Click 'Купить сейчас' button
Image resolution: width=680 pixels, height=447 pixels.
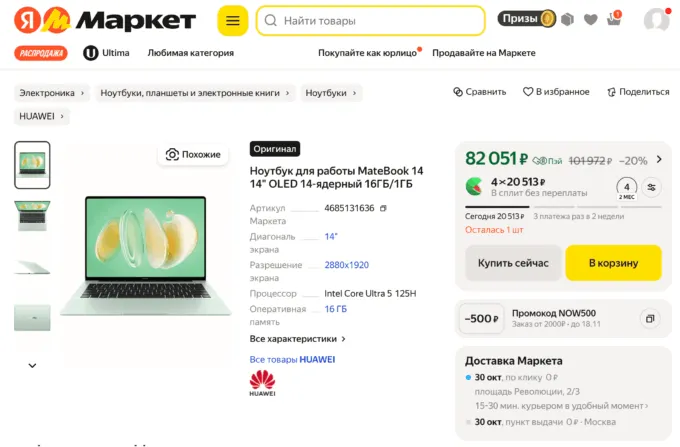[x=513, y=263]
